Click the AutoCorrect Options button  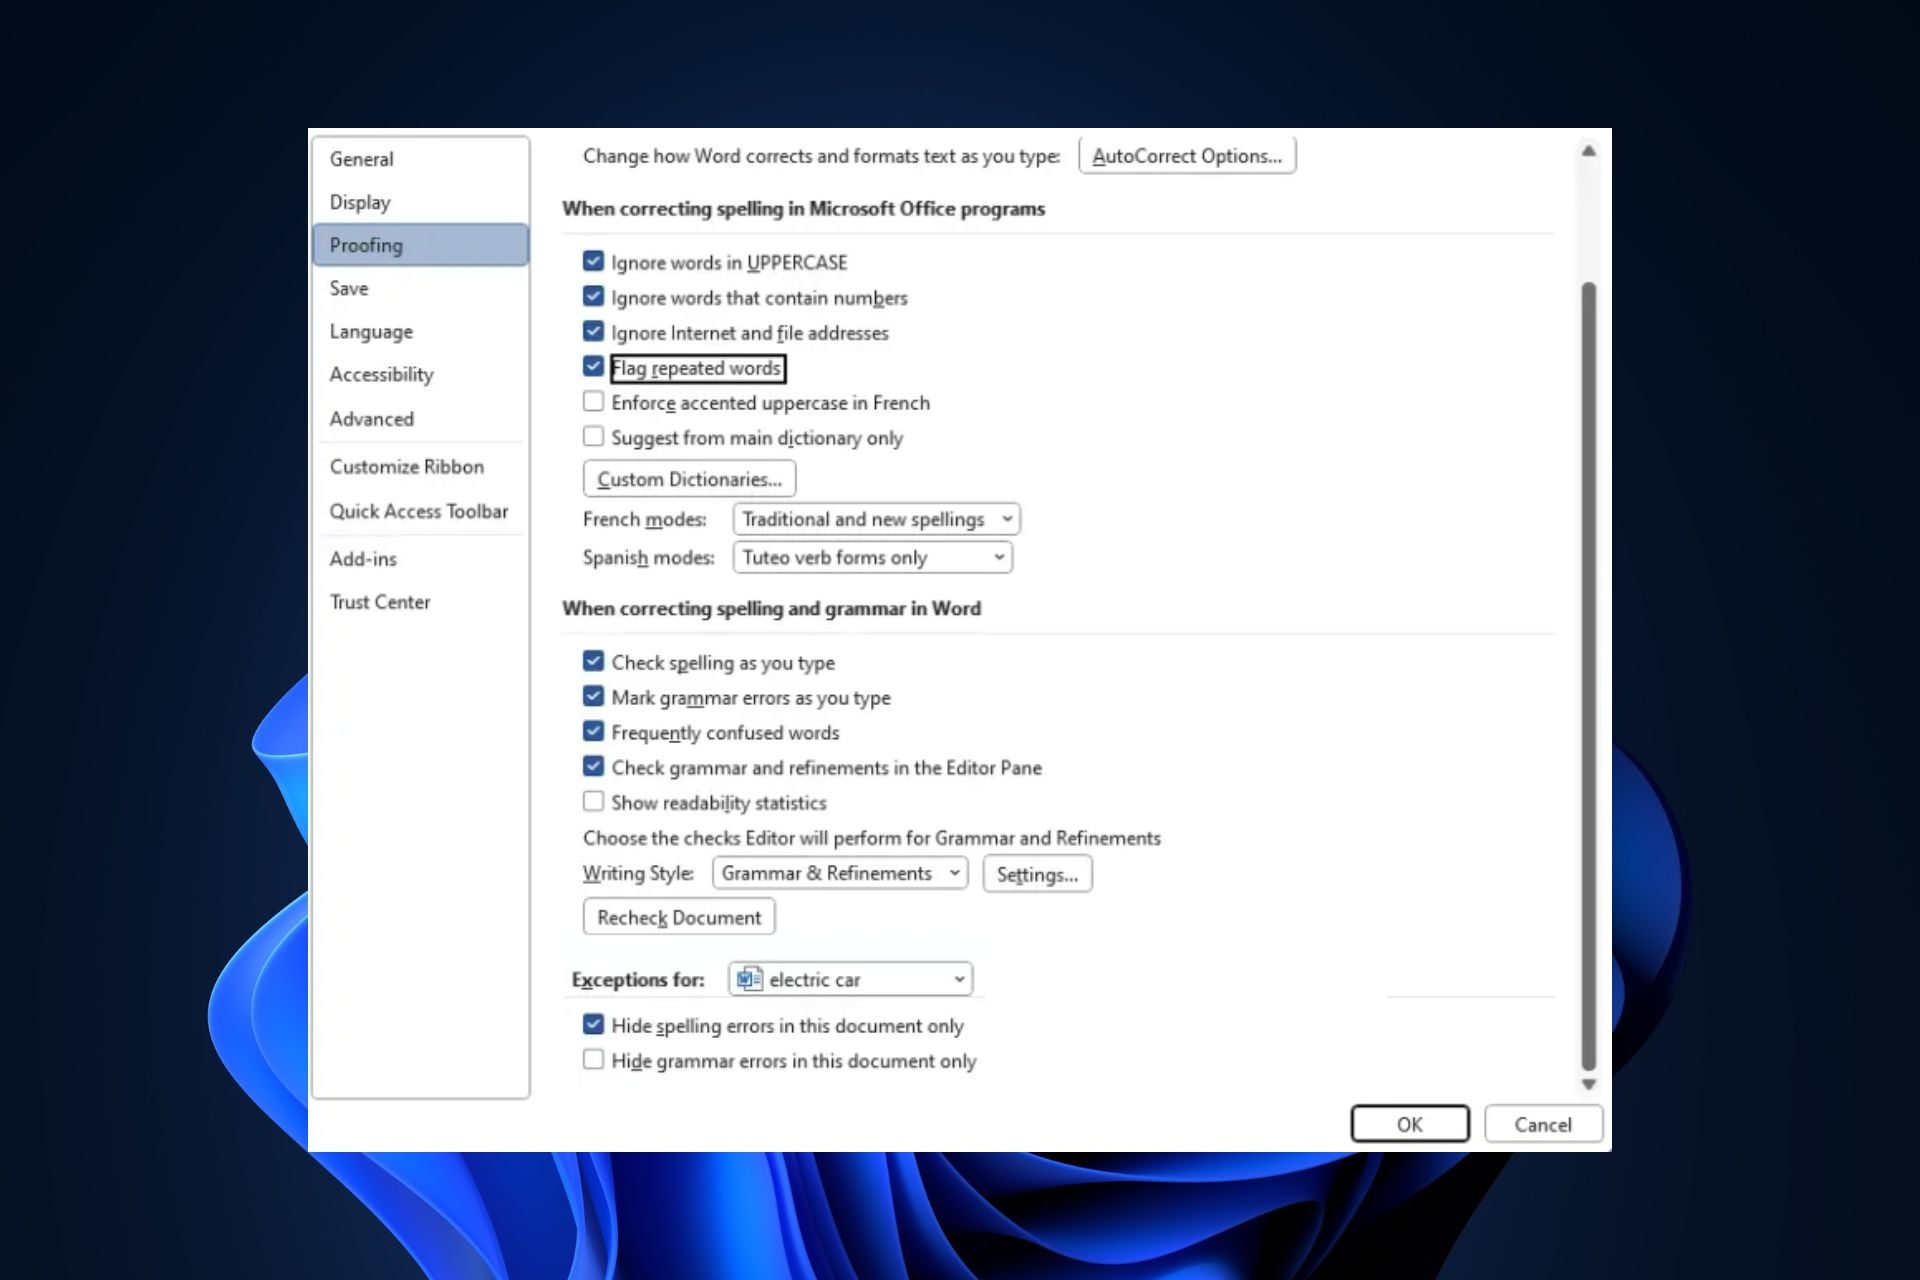1186,156
